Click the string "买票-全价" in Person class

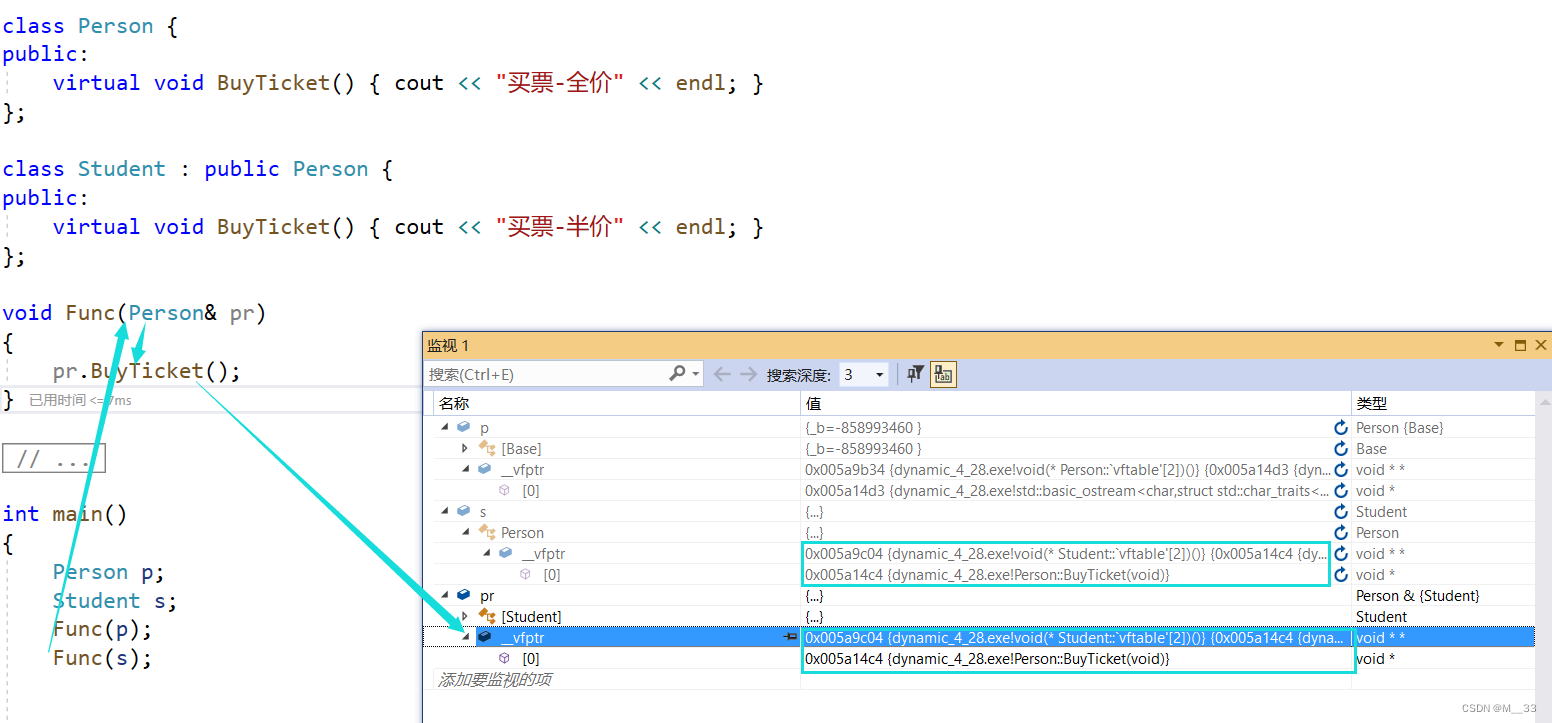559,82
